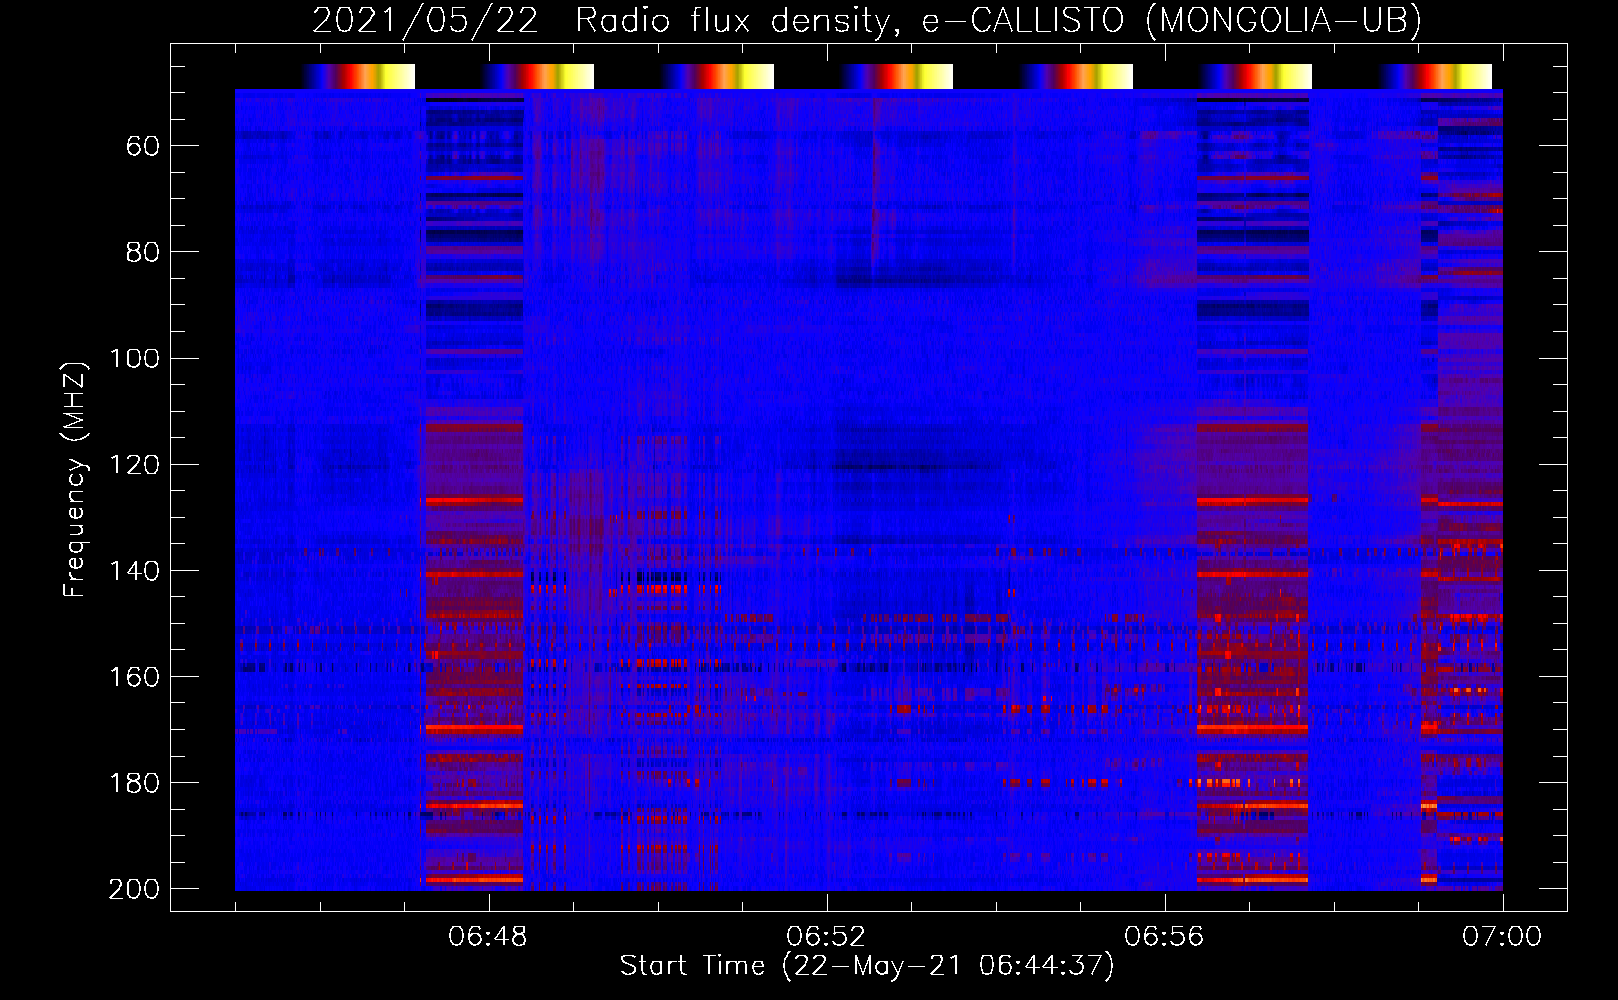1618x1000 pixels.
Task: Click the 80 MHz frequency tick label
Action: (143, 252)
